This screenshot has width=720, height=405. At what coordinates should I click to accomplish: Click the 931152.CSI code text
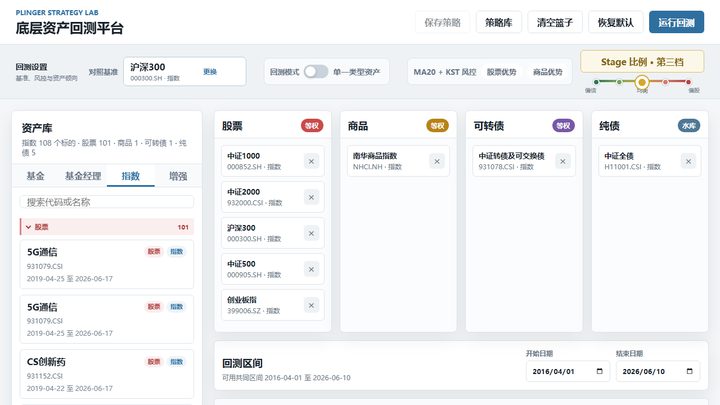(45, 376)
